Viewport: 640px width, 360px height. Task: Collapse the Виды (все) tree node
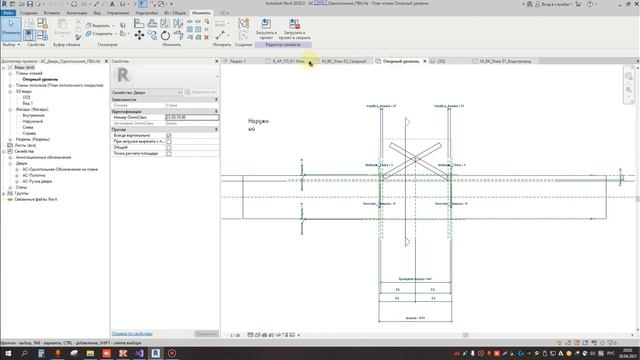(x=4, y=67)
